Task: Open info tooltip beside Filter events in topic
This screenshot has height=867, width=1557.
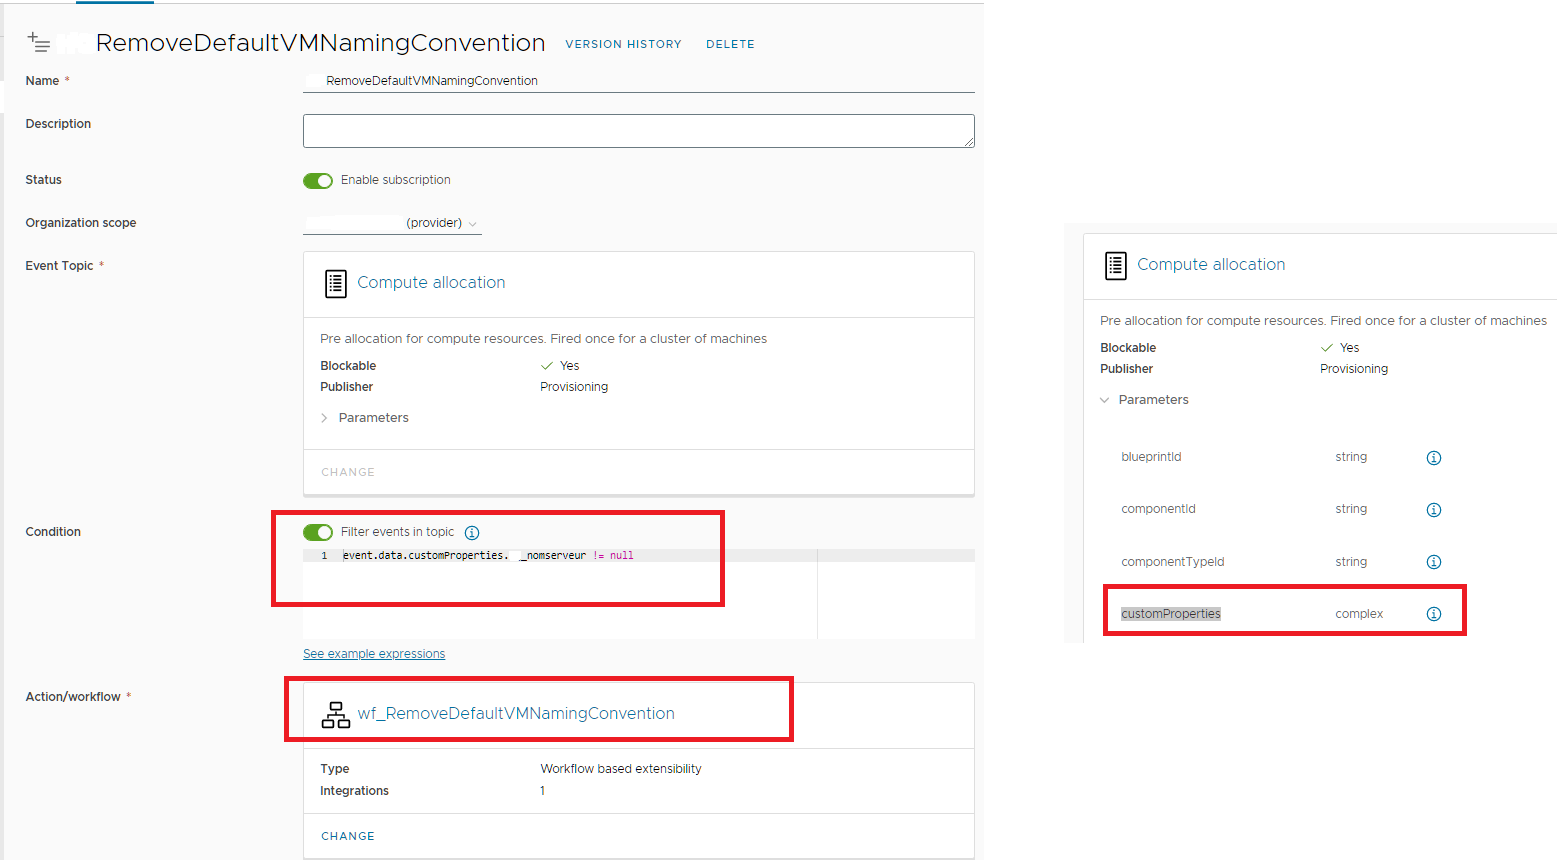Action: [471, 532]
